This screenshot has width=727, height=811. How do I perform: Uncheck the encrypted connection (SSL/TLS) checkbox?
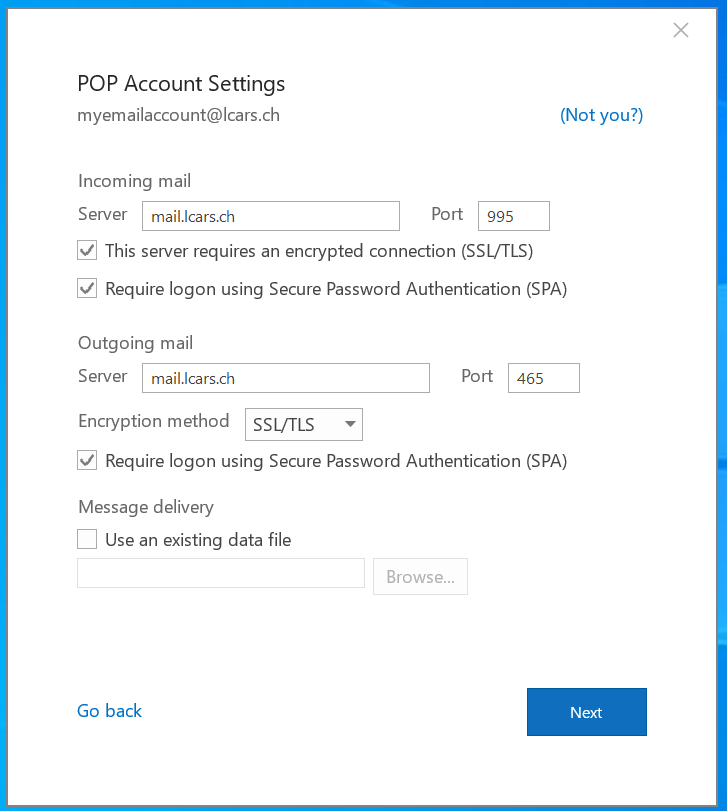click(88, 251)
